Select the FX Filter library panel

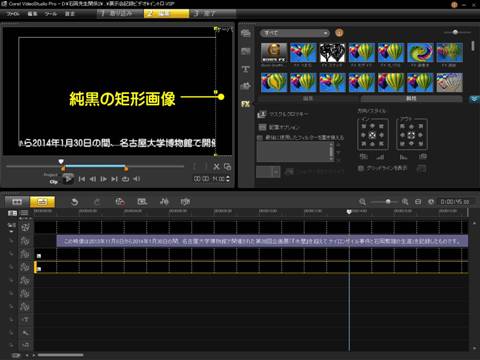point(246,104)
